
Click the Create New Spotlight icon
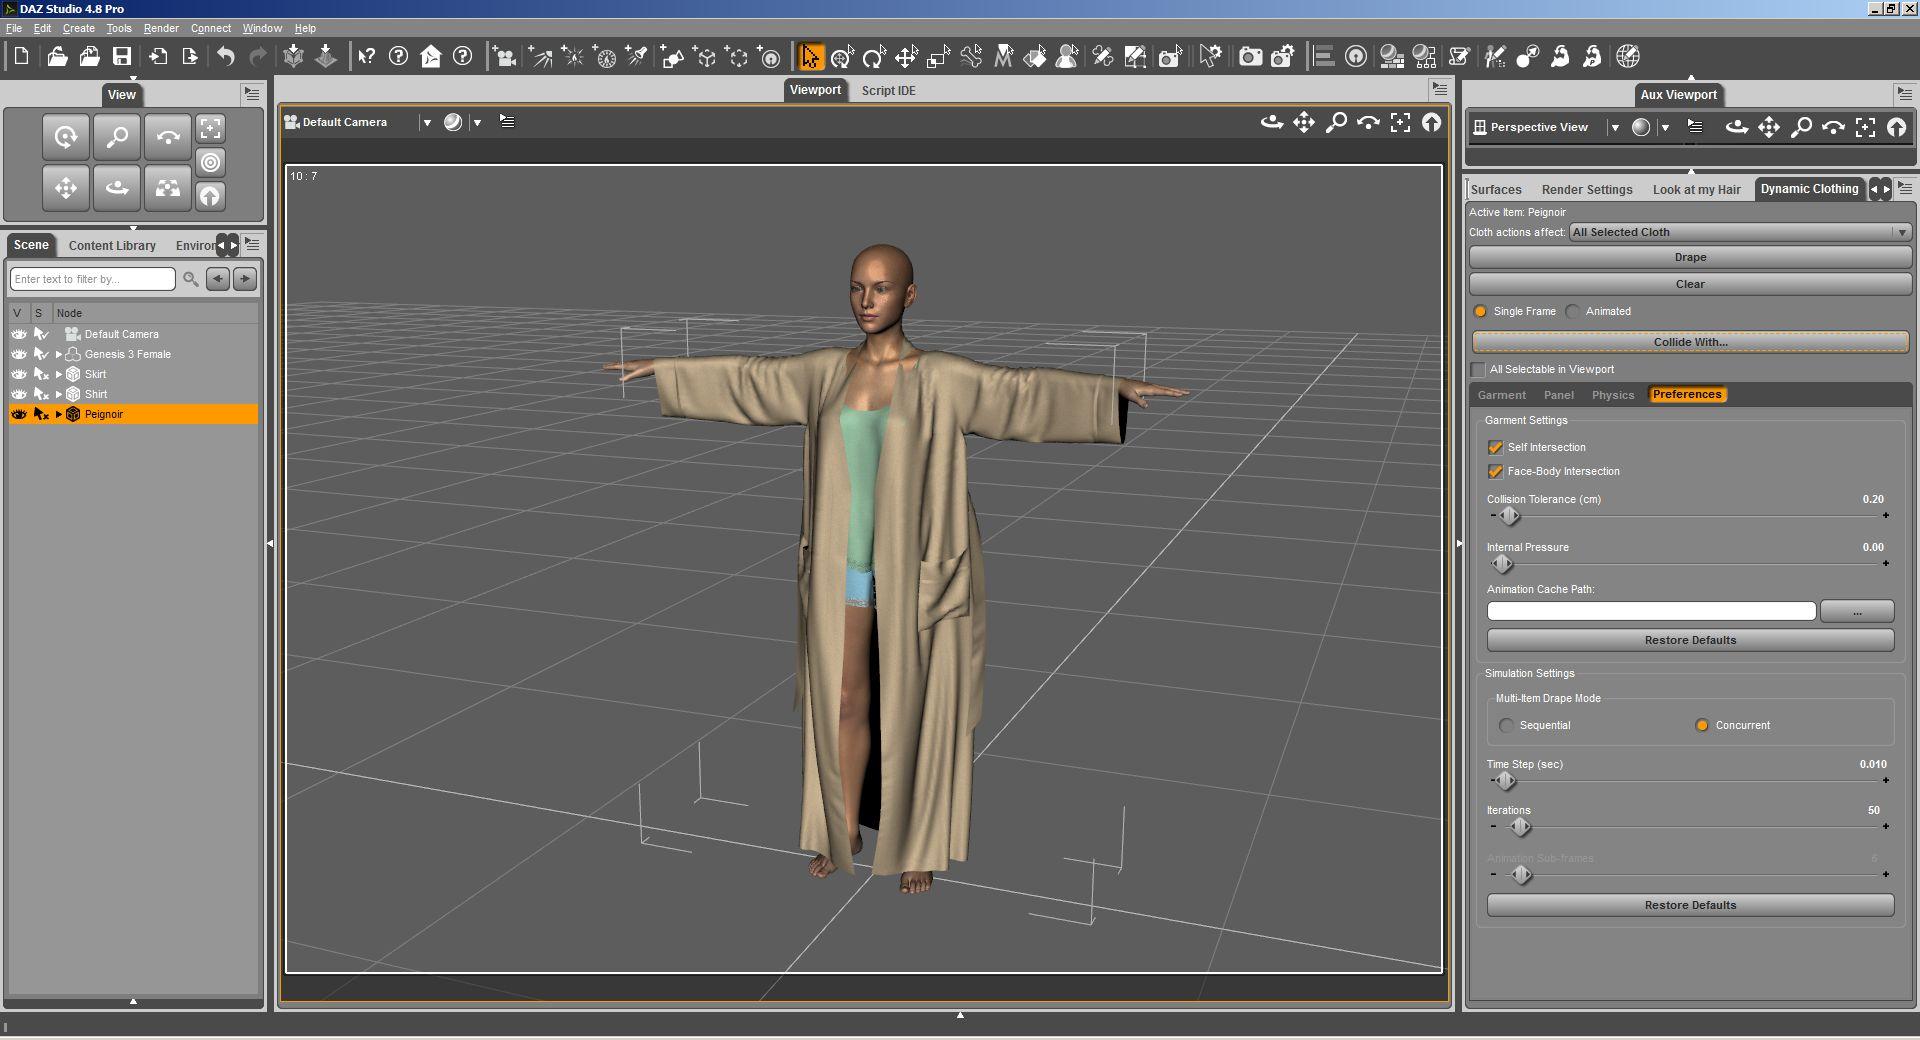638,57
